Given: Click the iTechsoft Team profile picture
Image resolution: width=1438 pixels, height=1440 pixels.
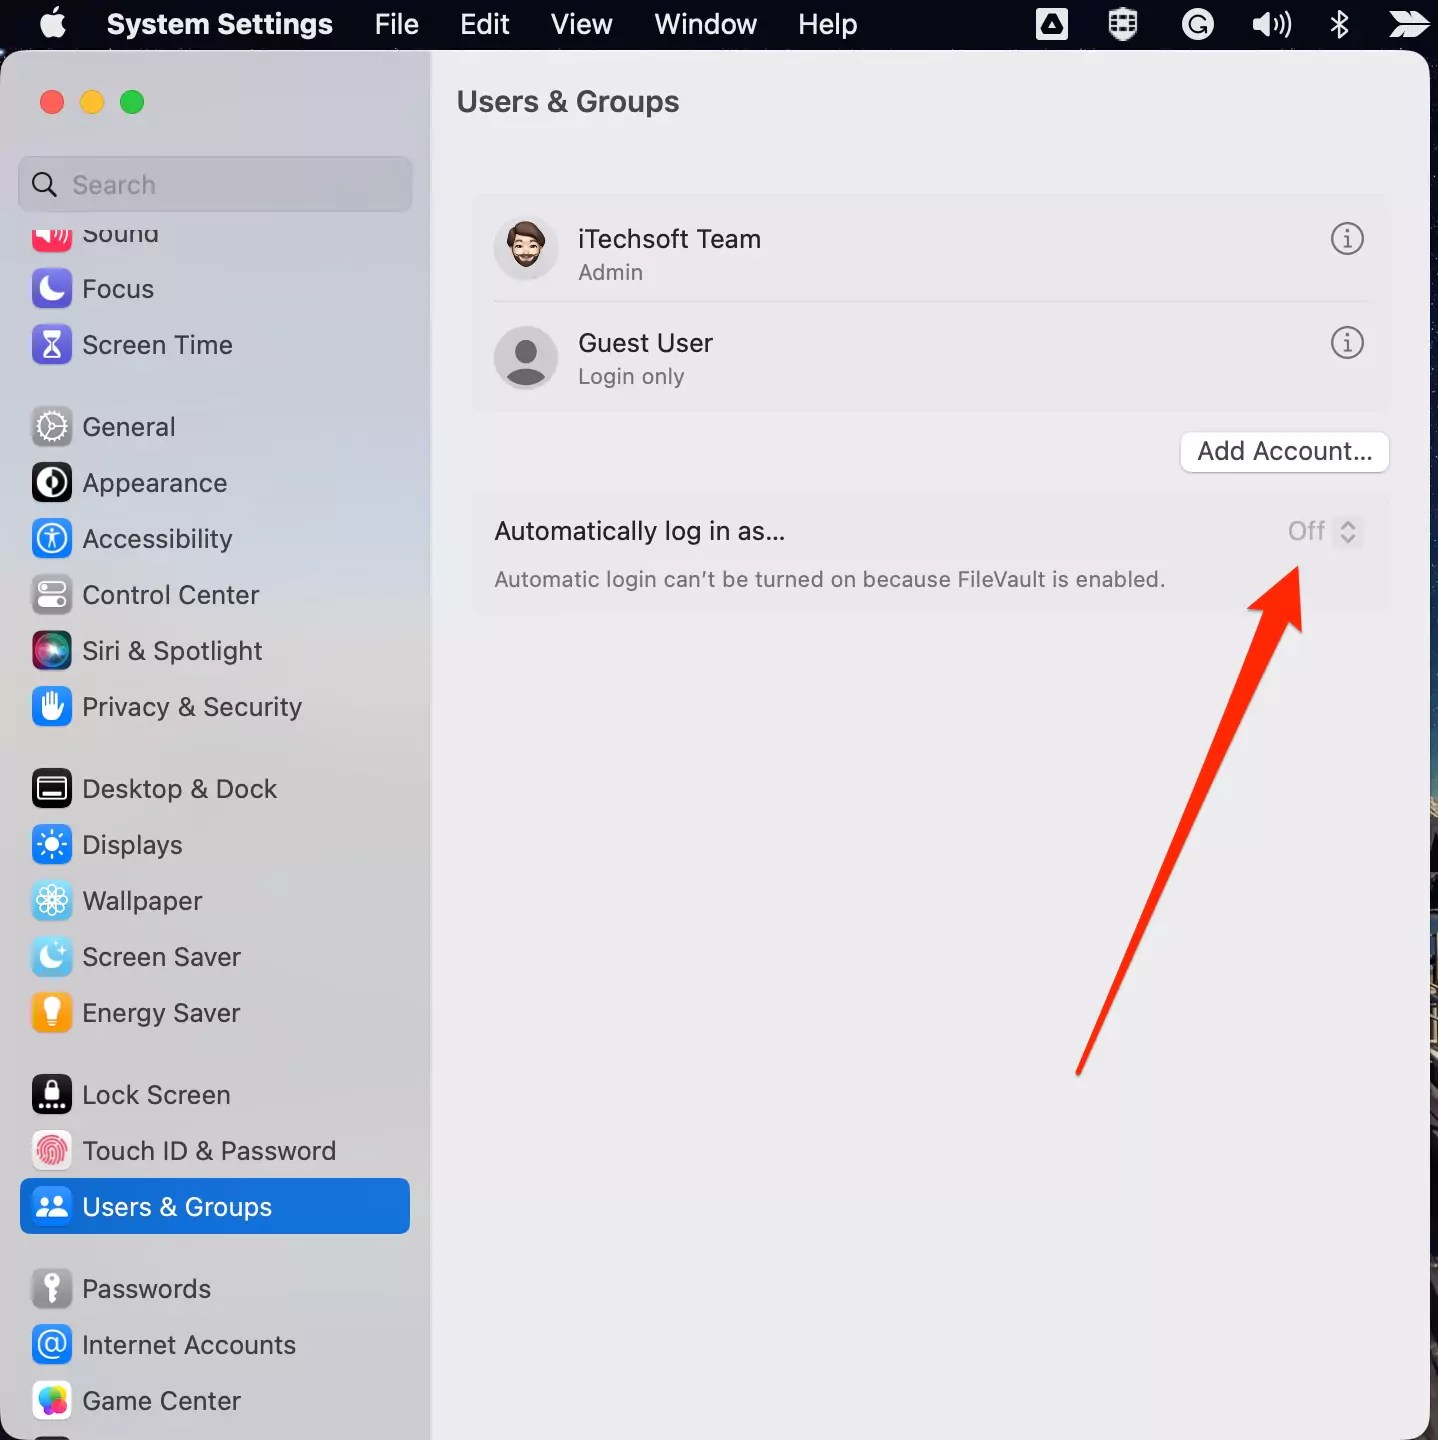Looking at the screenshot, I should [x=525, y=249].
